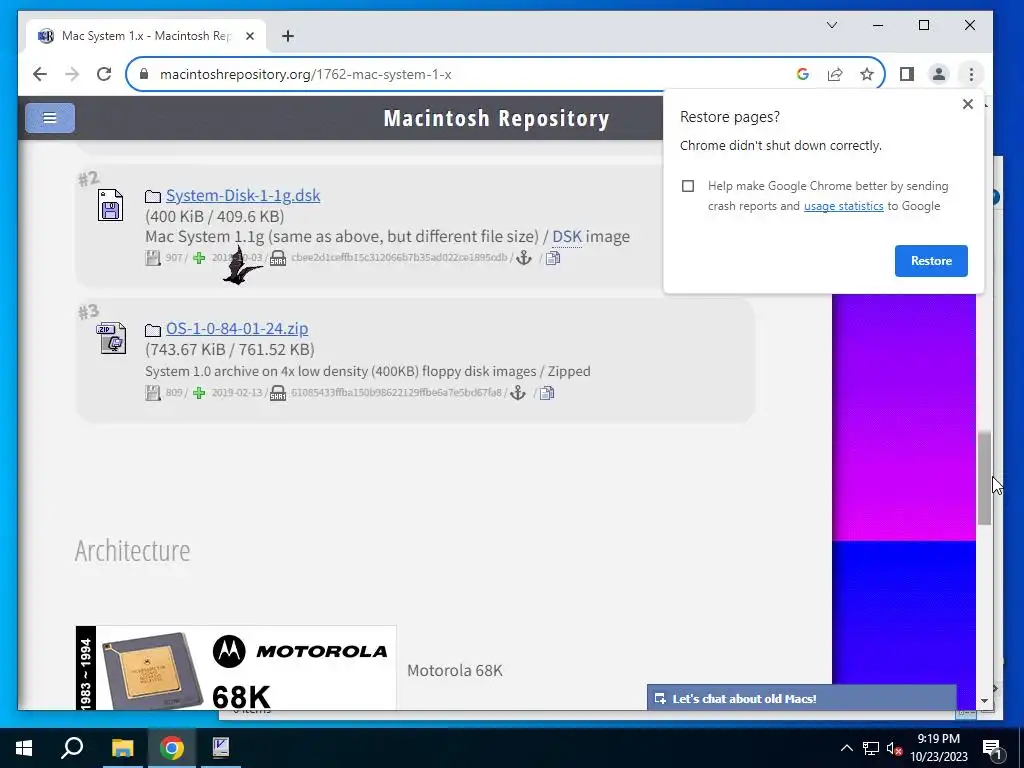Viewport: 1024px width, 768px height.
Task: Click the ZIP file icon for OS-1-0-84-01-24.zip
Action: pos(112,338)
